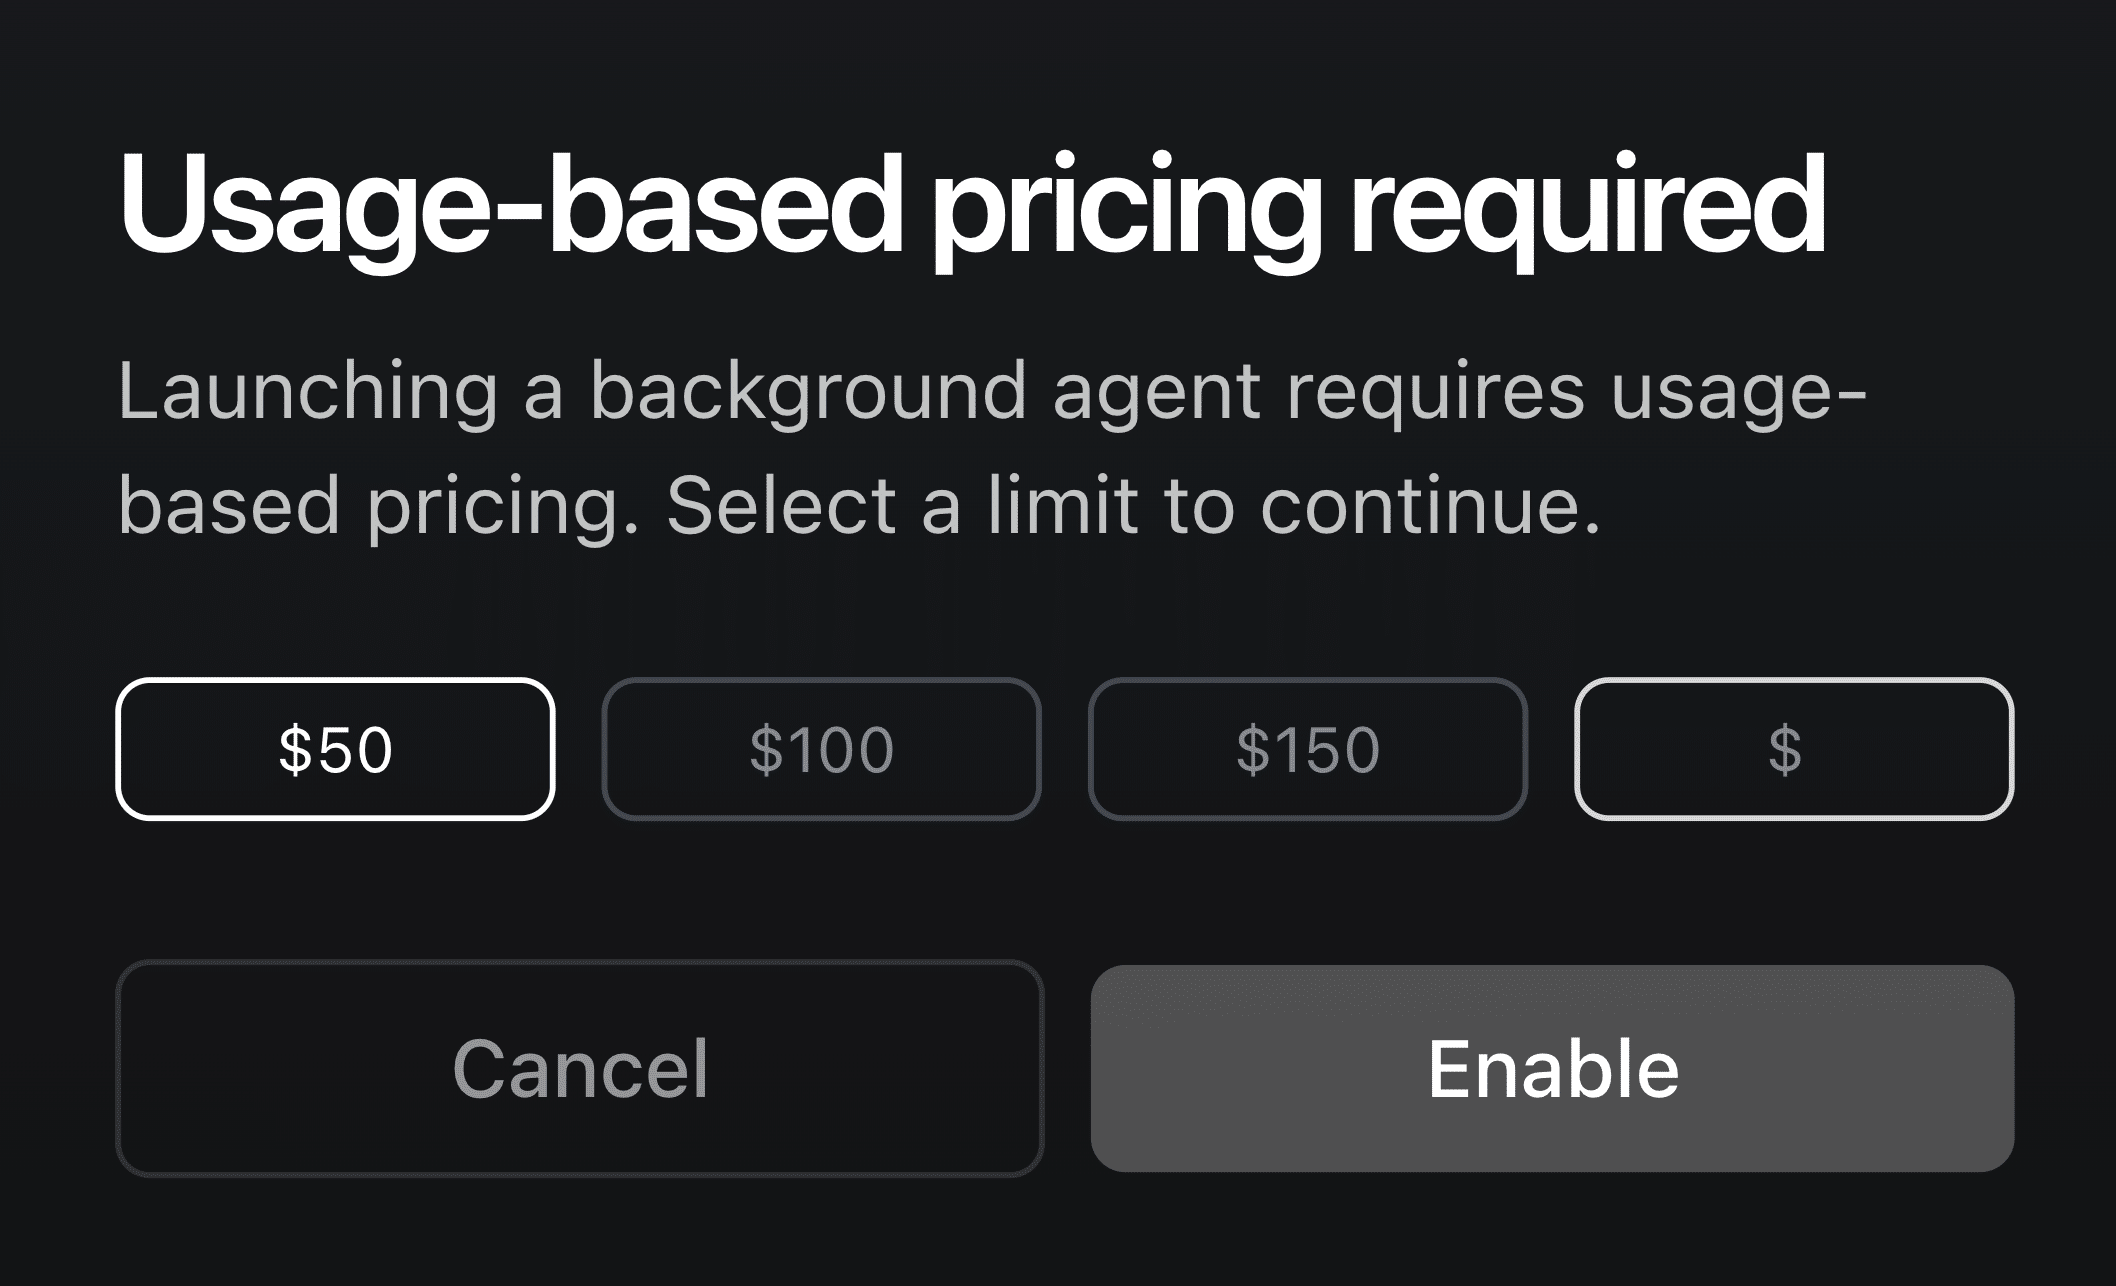
Task: Set spending limit to $150
Action: tap(1307, 750)
